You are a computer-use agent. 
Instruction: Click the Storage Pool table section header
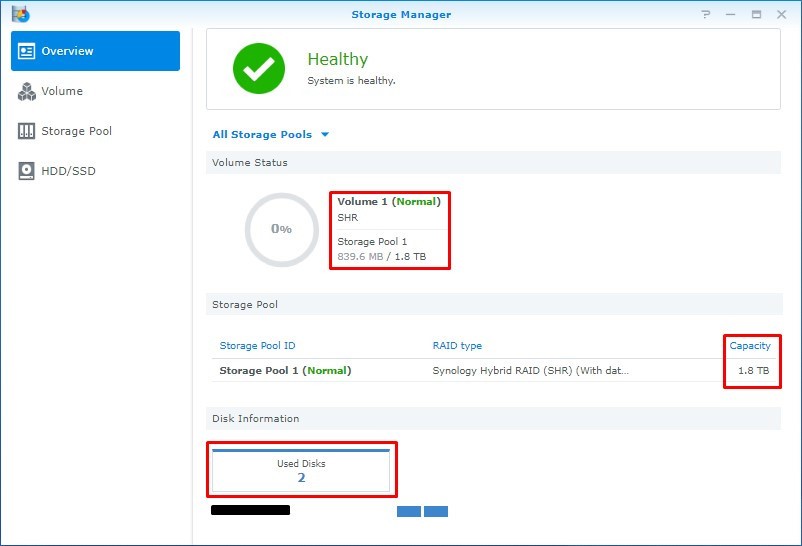point(494,304)
